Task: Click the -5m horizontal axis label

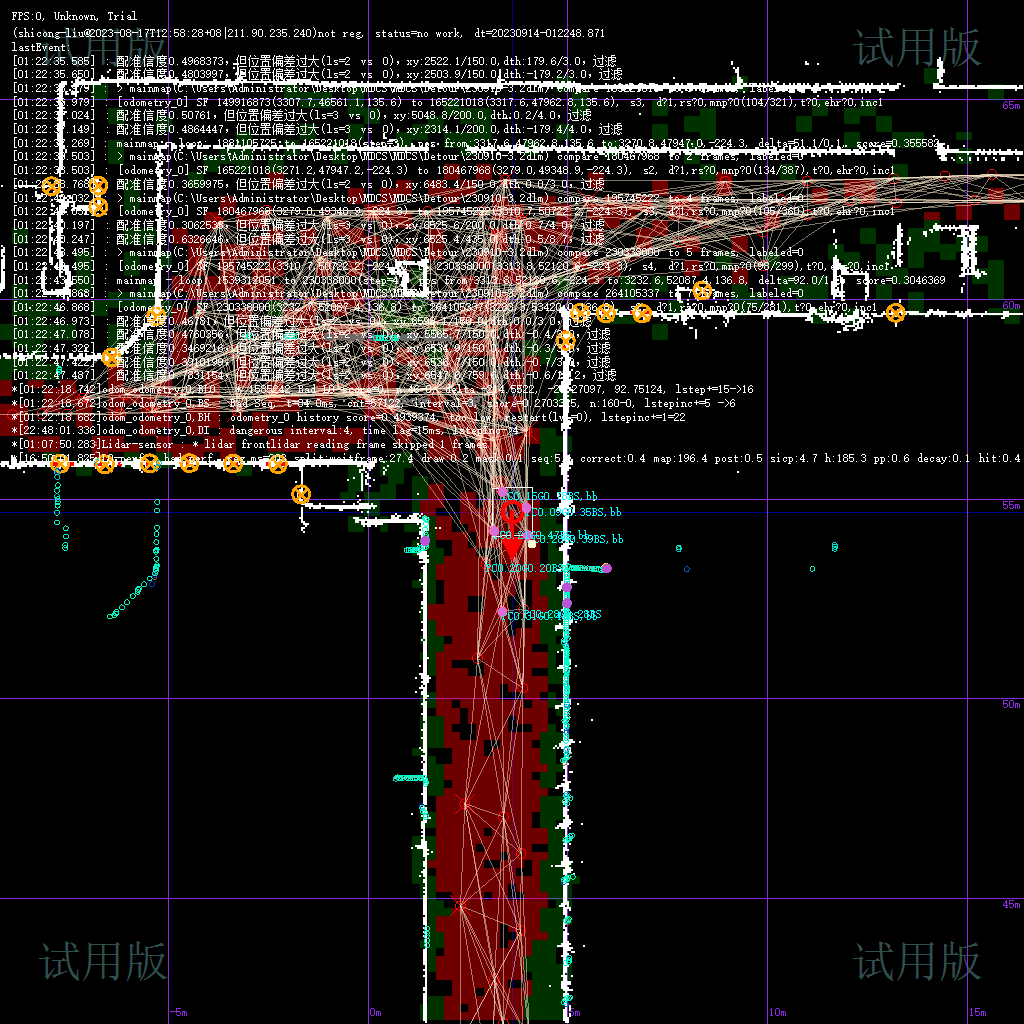Action: (177, 1012)
